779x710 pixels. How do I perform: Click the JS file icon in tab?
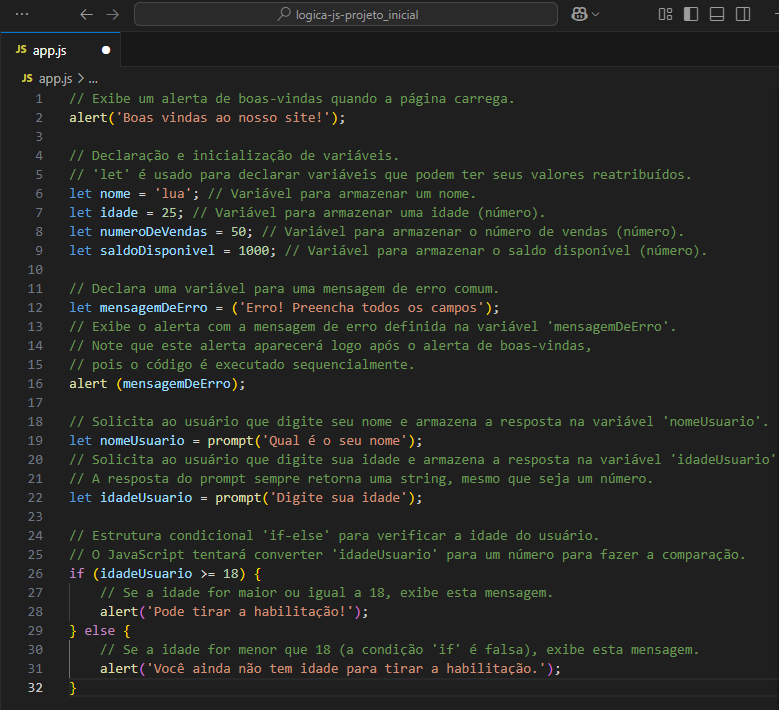pyautogui.click(x=21, y=49)
